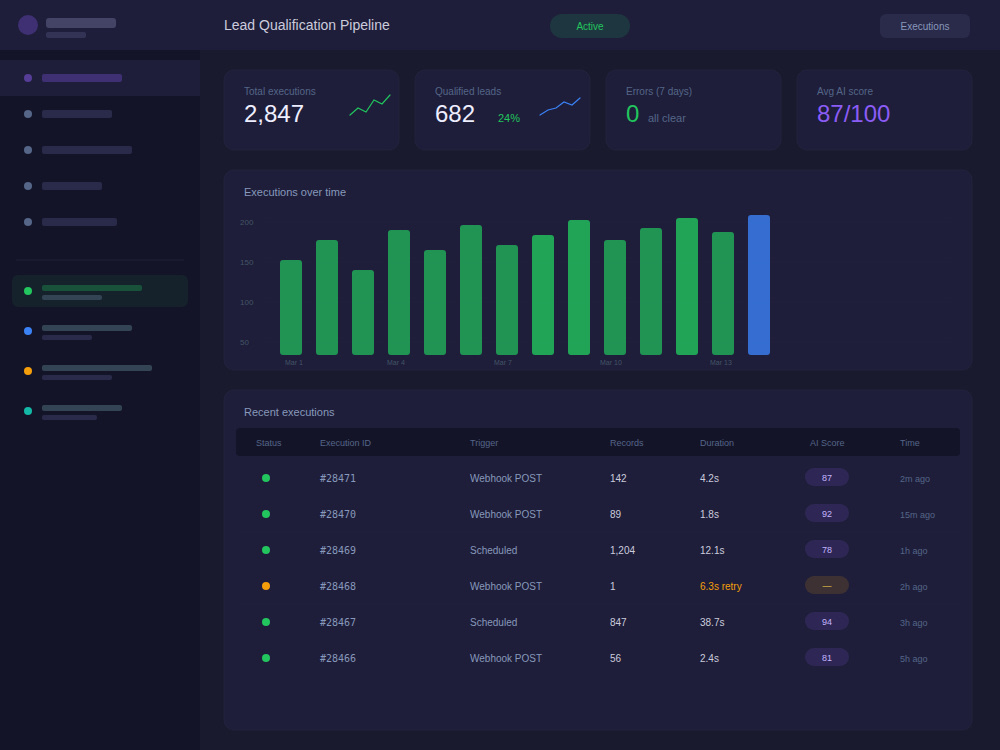Click the "all clear" errors note

click(x=666, y=118)
